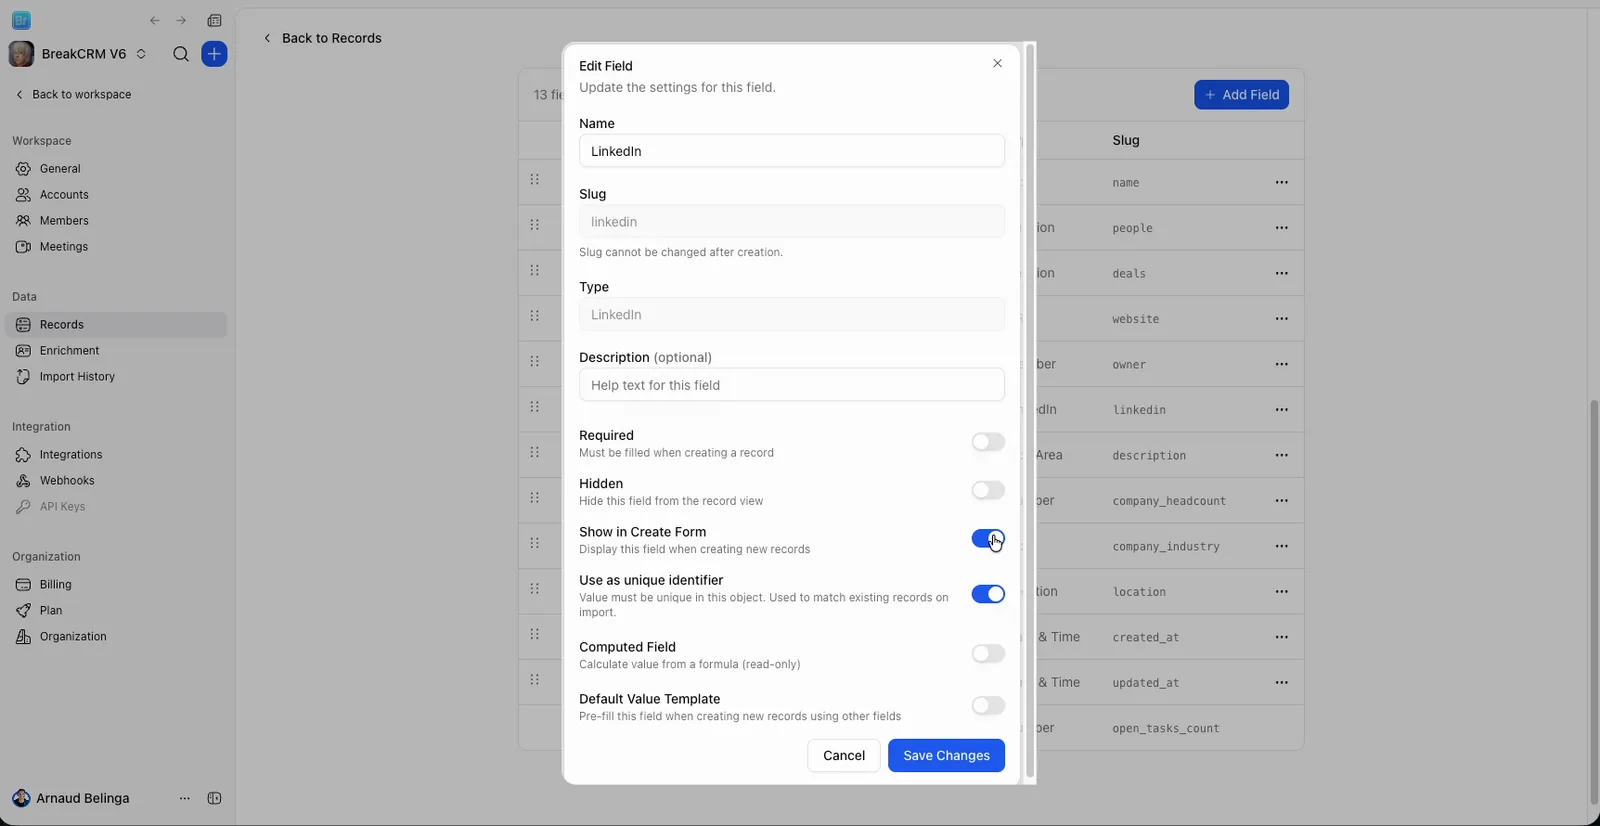Click the Cancel button

tap(844, 756)
